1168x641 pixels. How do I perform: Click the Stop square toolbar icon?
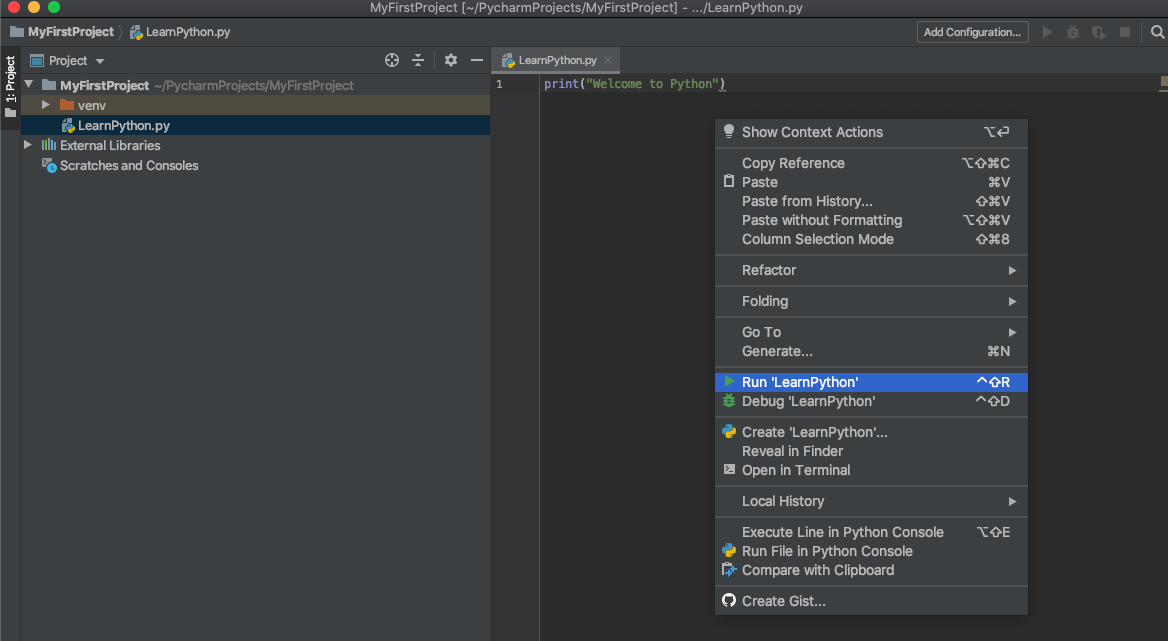(x=1125, y=32)
